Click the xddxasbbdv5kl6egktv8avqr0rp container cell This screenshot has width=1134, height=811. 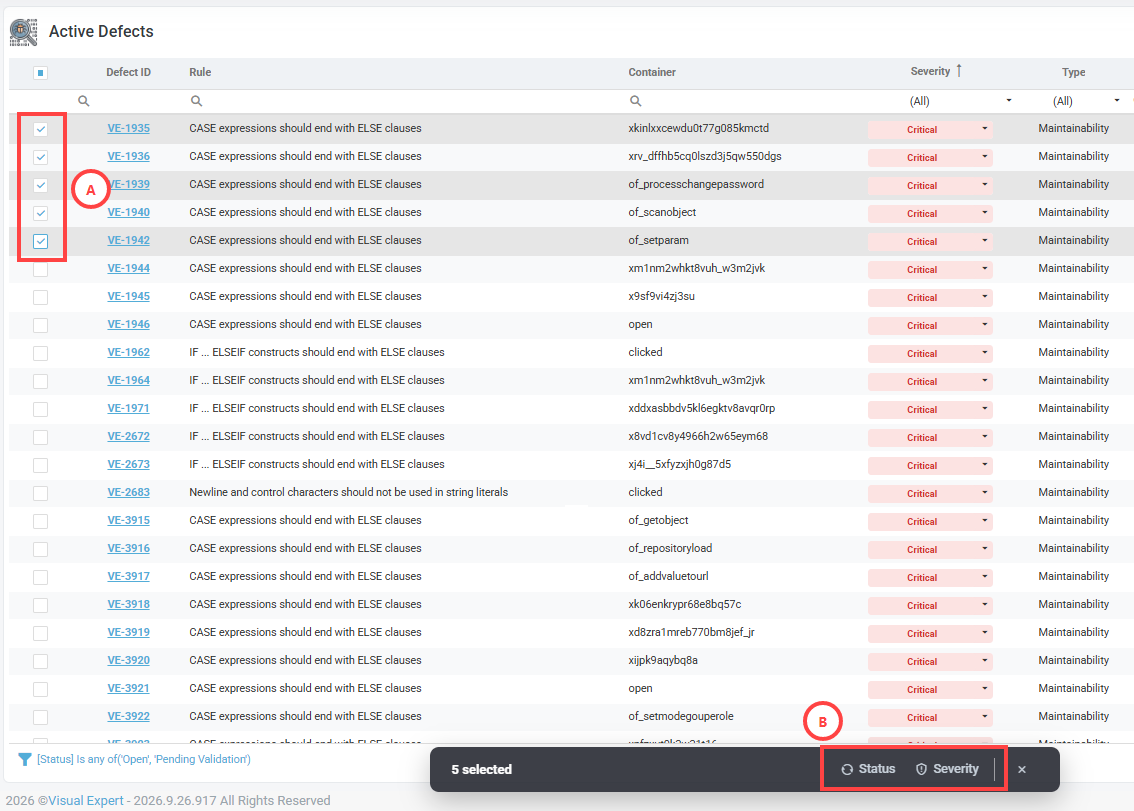click(702, 409)
